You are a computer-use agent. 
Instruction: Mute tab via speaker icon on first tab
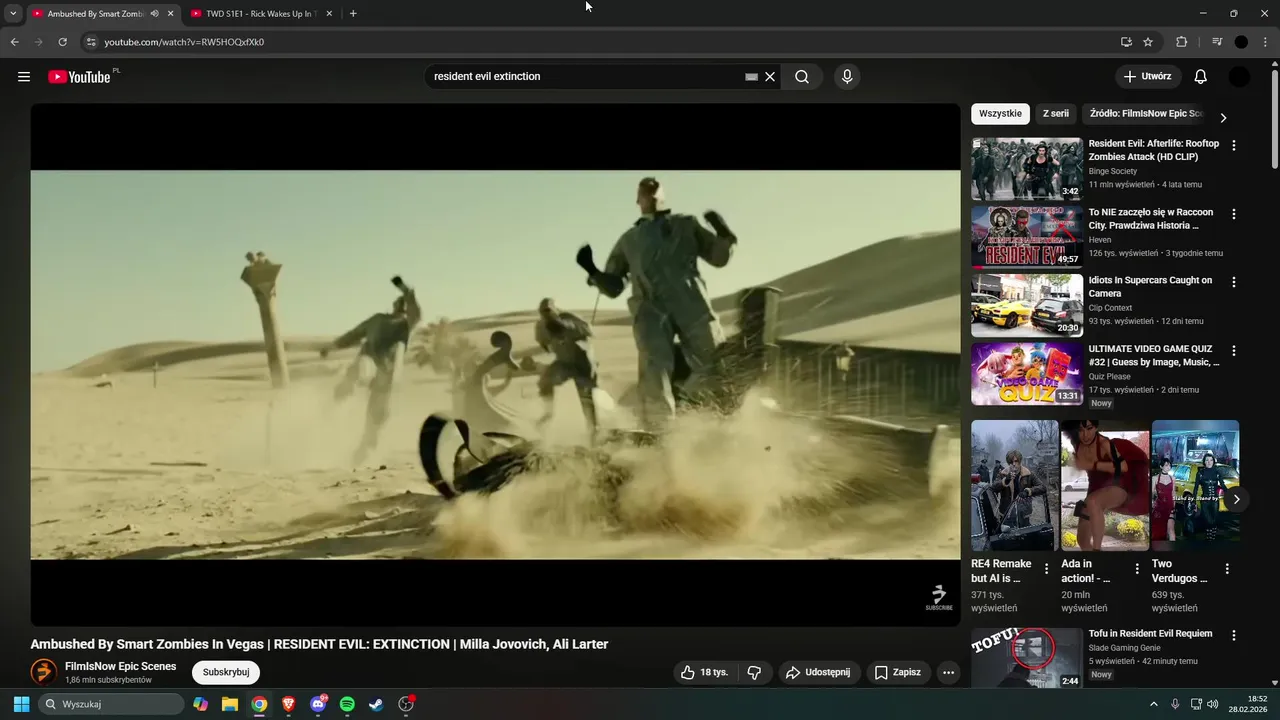154,14
